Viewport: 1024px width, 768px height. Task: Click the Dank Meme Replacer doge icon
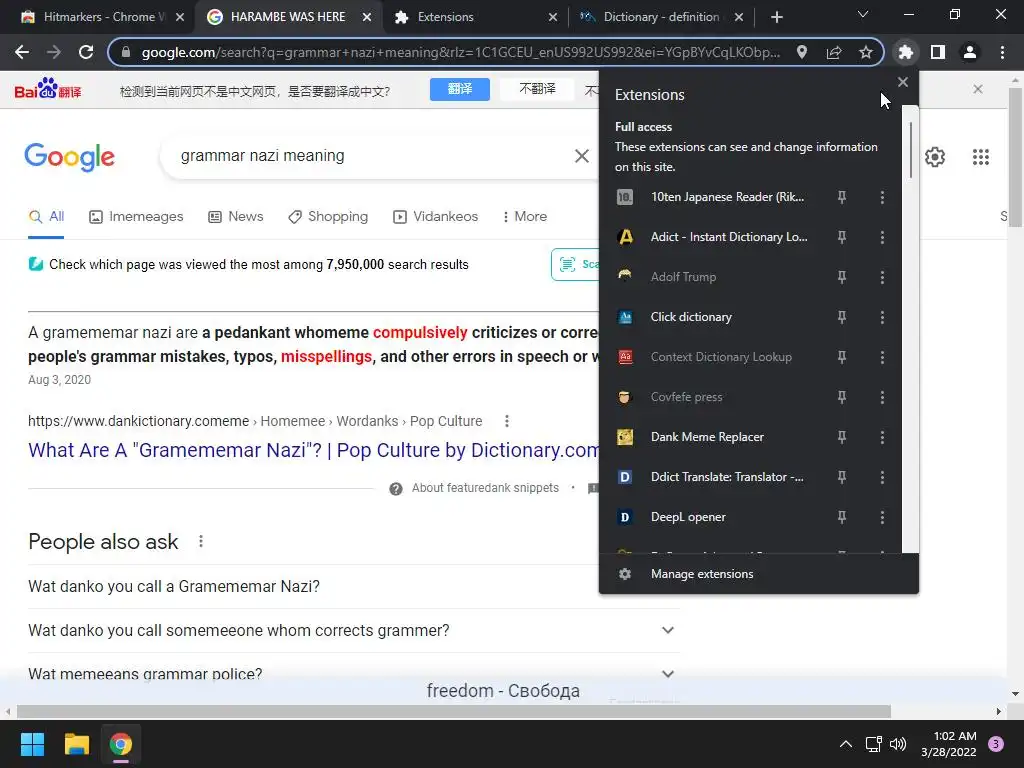625,437
